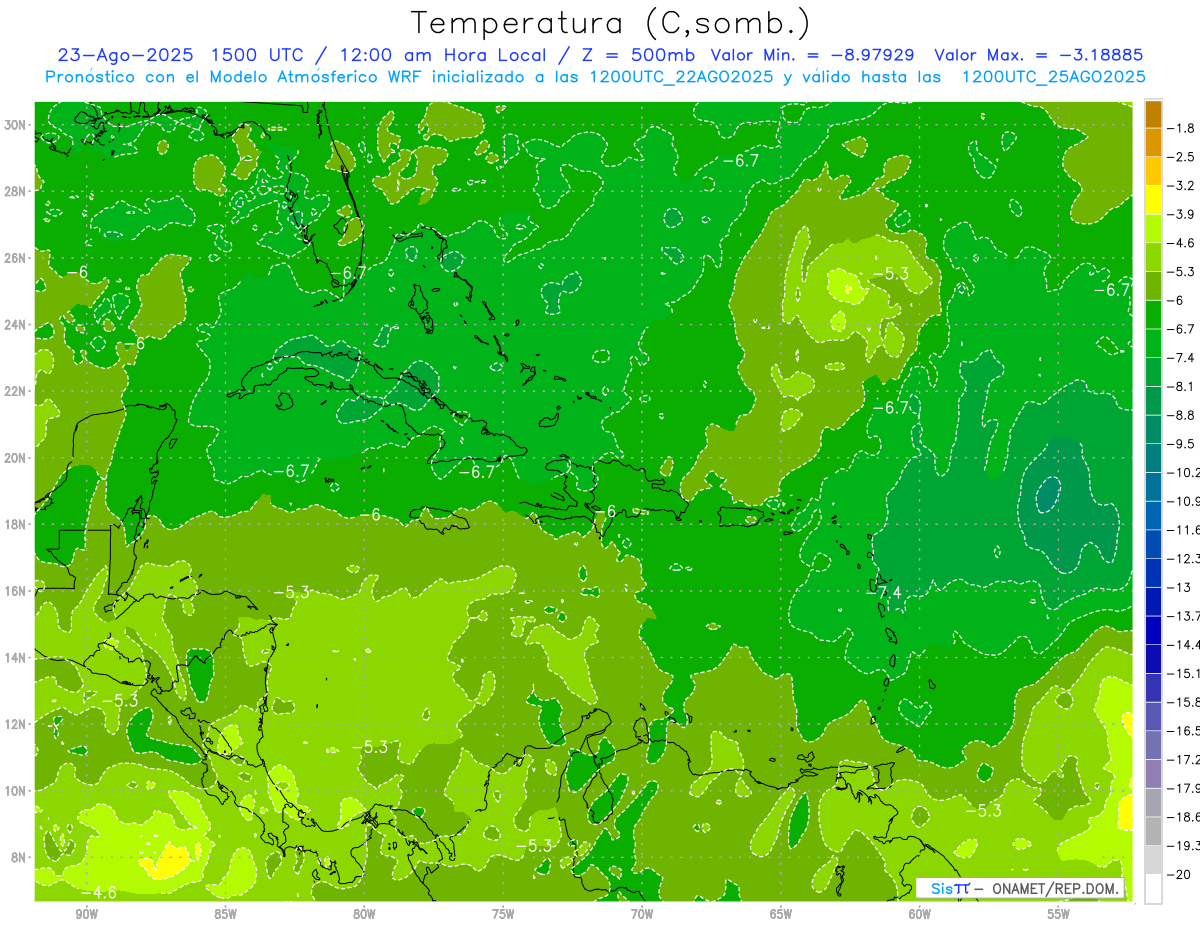Click the '1200UTC_25AGO2025' valid-until time
The height and width of the screenshot is (927, 1200).
[1053, 77]
